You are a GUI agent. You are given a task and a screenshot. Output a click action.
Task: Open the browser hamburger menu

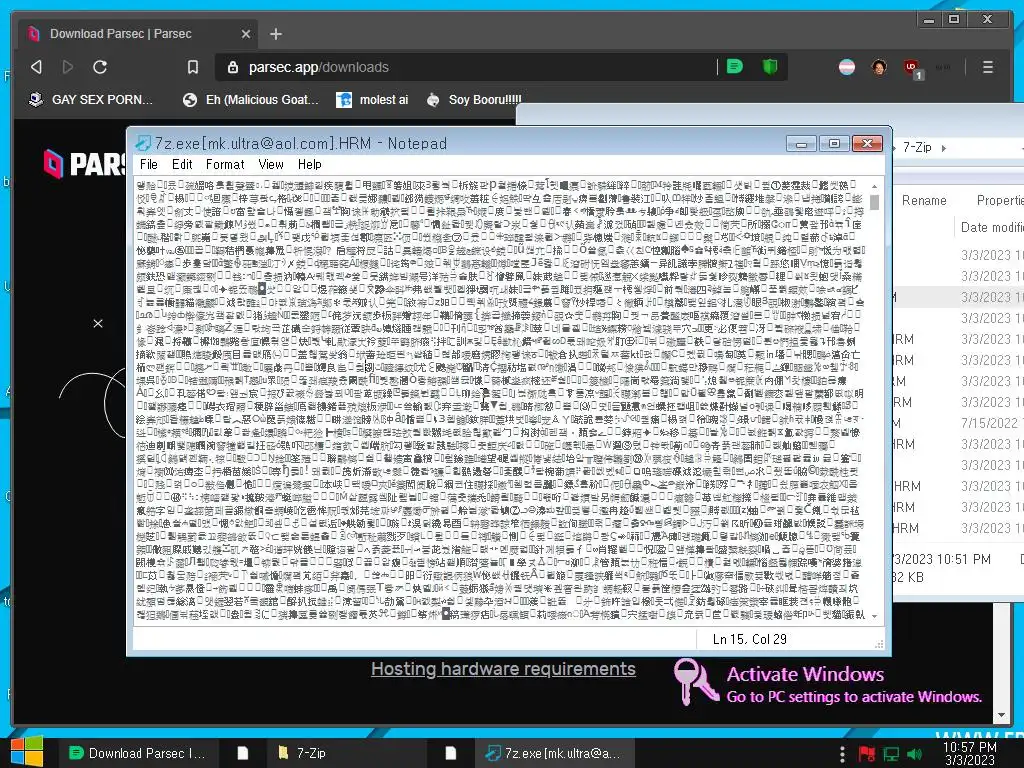click(x=987, y=67)
